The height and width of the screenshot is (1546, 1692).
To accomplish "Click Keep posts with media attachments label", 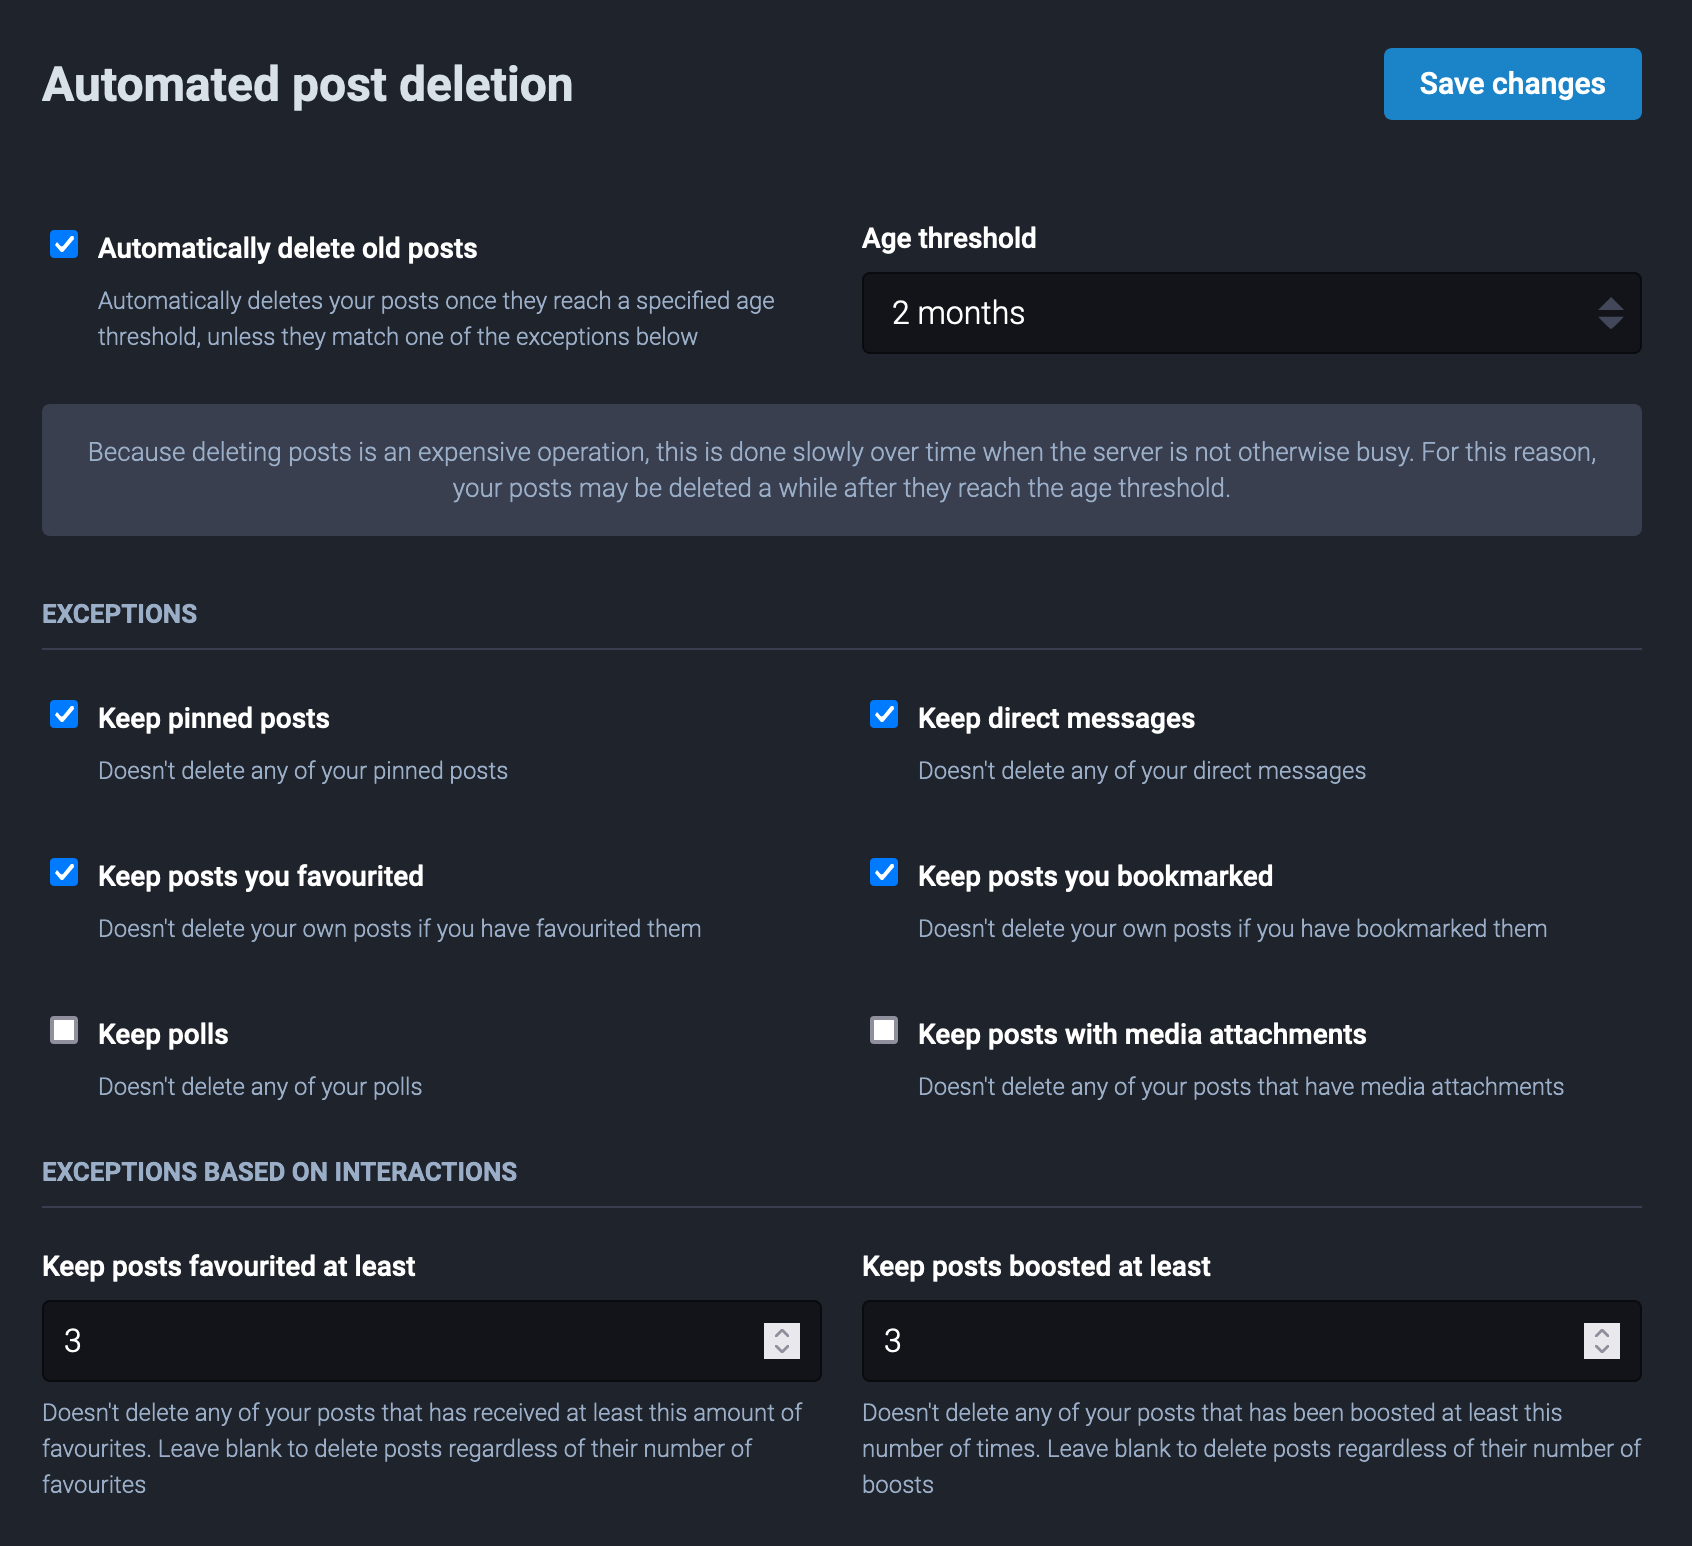I will click(x=1141, y=1034).
